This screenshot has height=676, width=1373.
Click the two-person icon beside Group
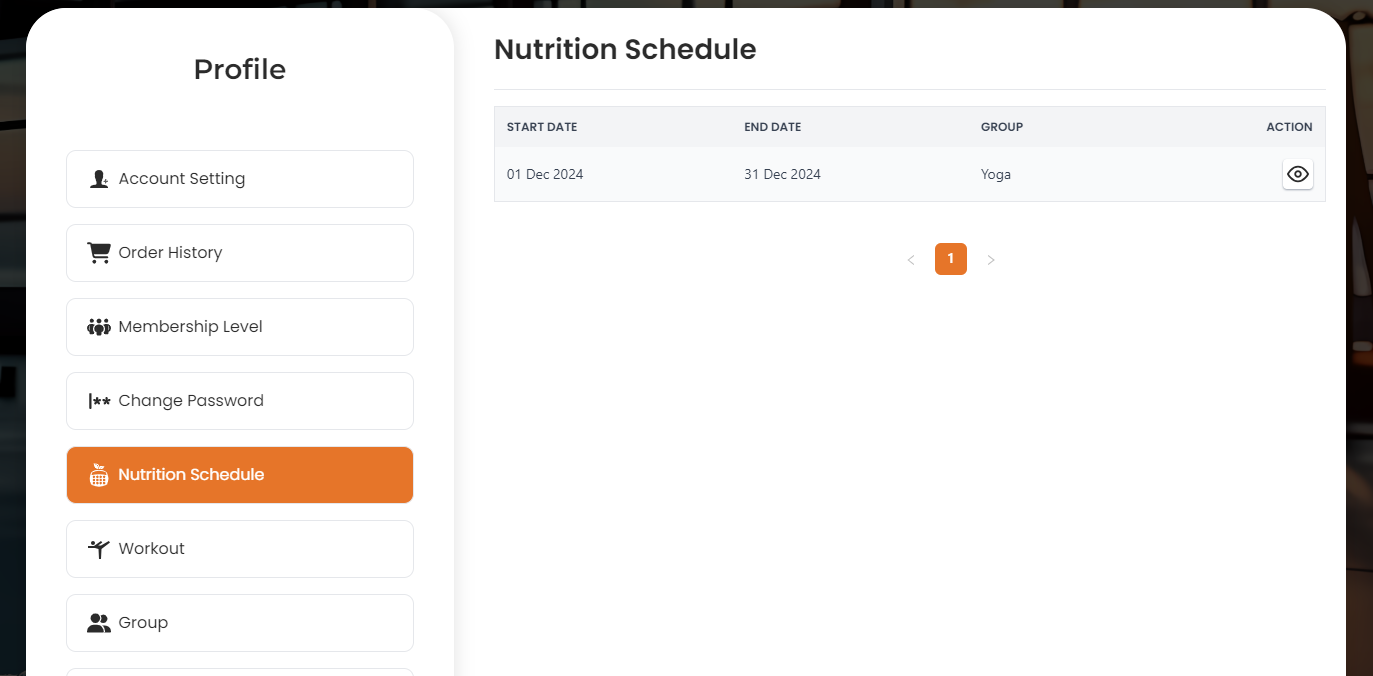(x=99, y=623)
